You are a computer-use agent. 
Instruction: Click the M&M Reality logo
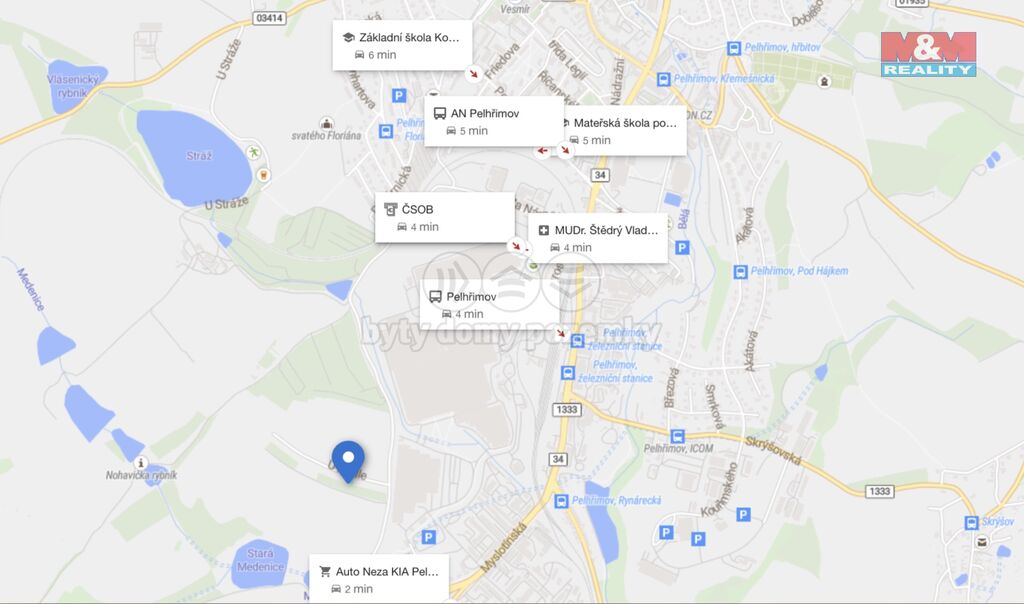[x=928, y=54]
